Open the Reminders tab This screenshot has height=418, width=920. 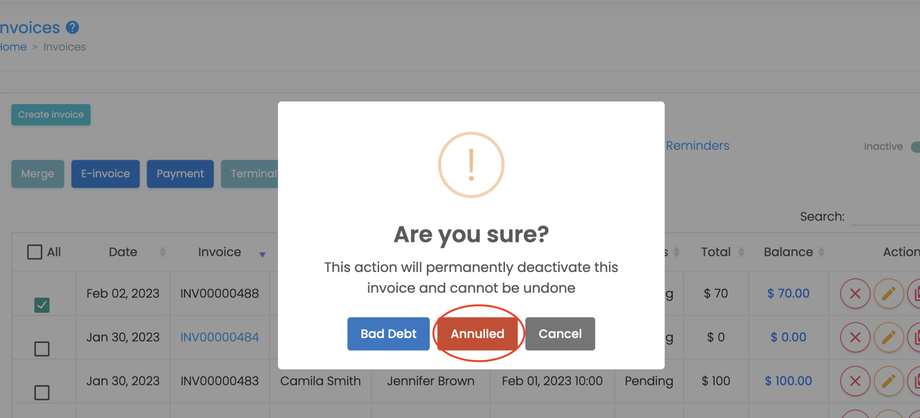697,145
